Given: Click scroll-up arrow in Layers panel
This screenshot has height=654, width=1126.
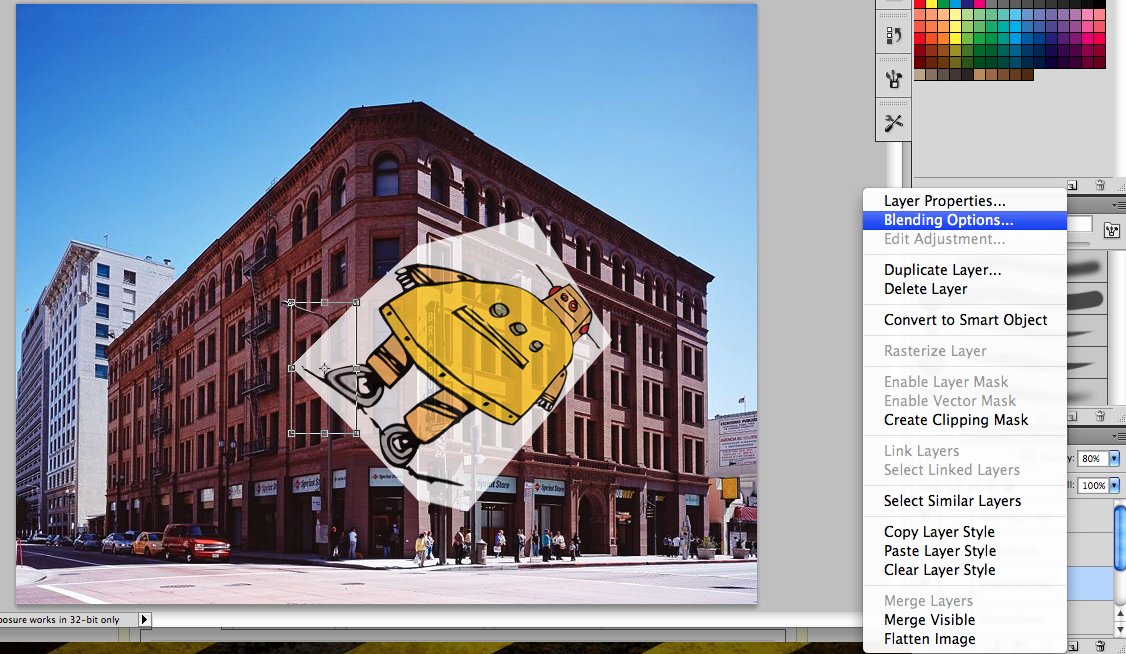Looking at the screenshot, I should pos(1120,615).
